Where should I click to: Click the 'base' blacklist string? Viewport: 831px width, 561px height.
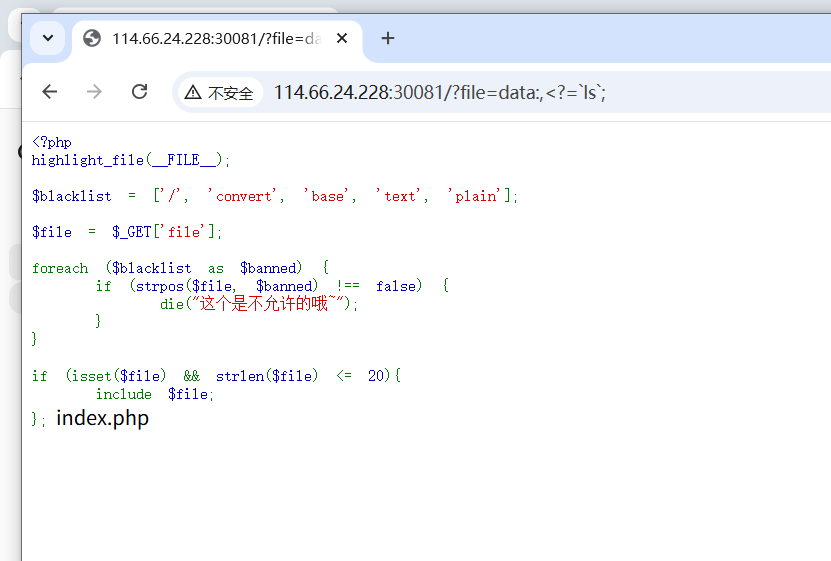tap(327, 196)
